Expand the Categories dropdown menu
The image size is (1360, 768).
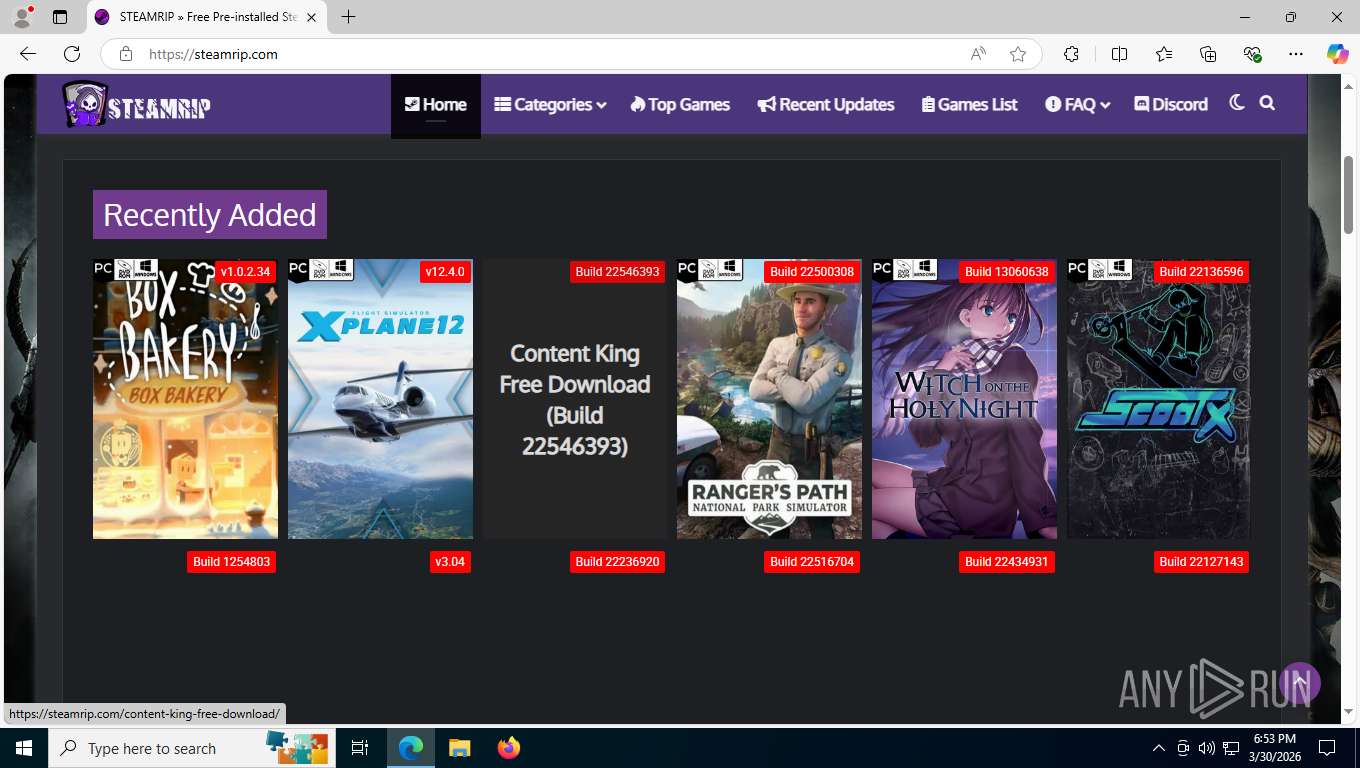(x=550, y=105)
